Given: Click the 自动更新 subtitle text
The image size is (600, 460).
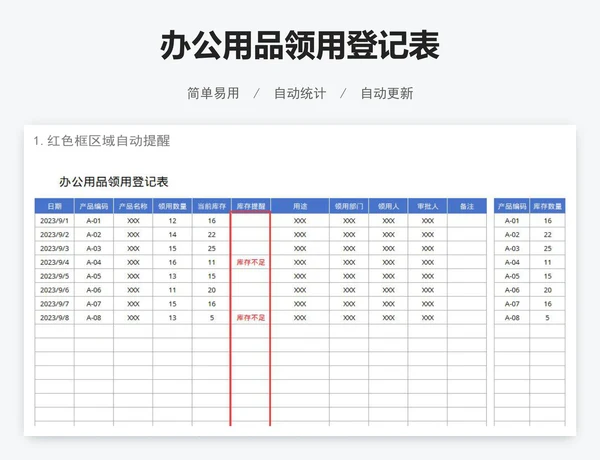Looking at the screenshot, I should point(387,93).
